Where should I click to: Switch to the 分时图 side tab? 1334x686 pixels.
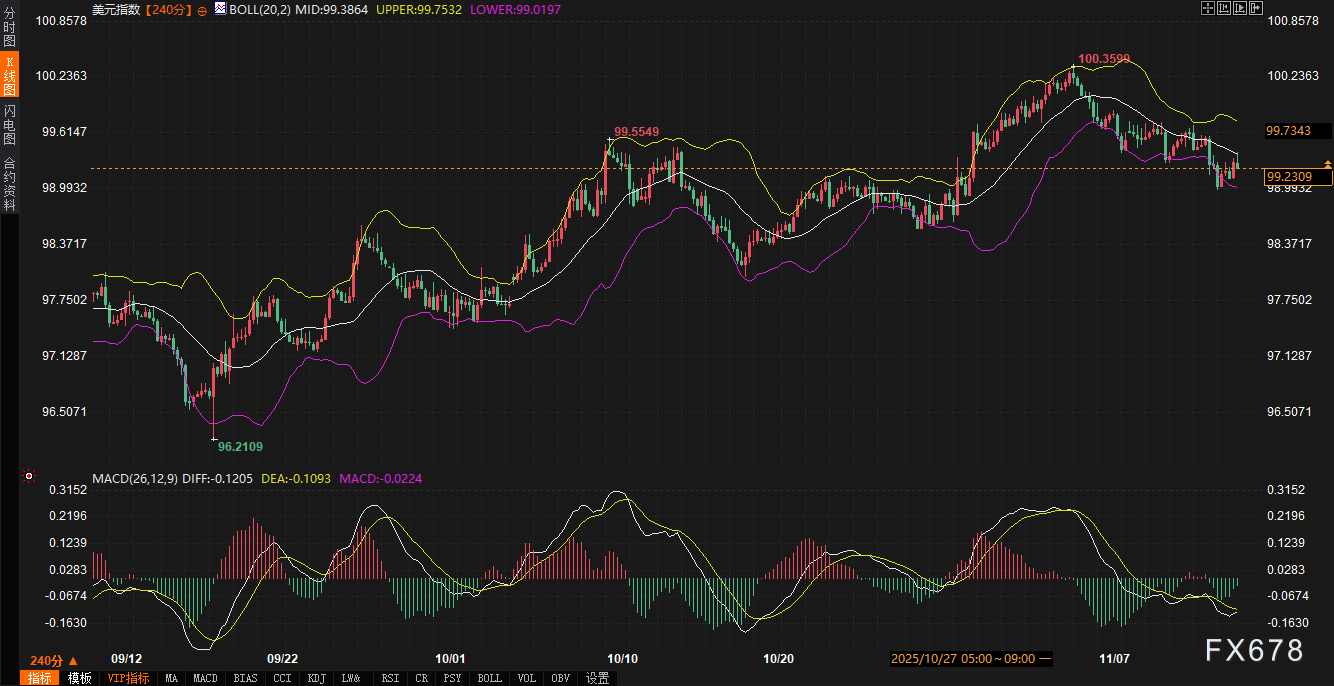coord(9,27)
